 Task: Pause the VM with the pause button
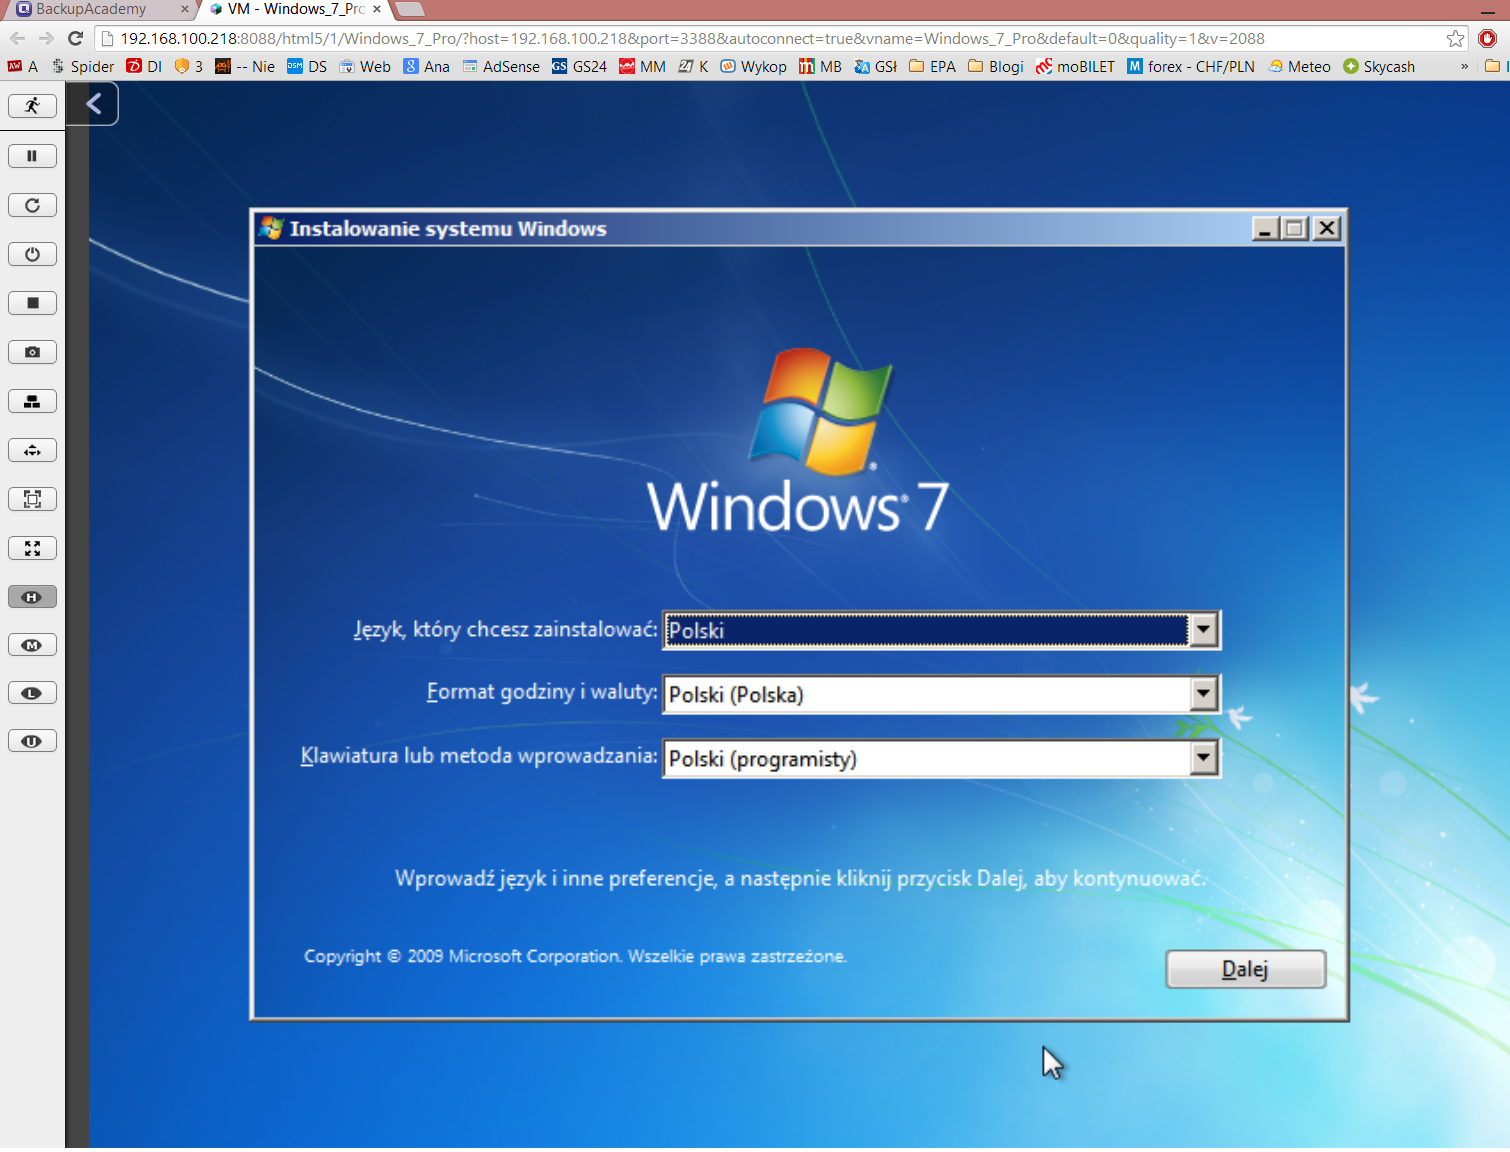[x=32, y=156]
